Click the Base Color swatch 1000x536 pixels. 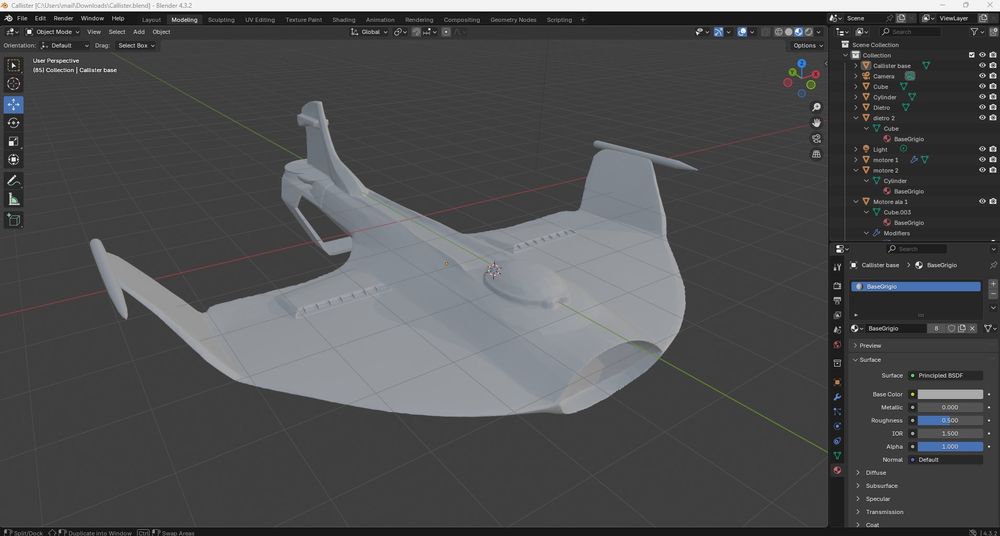950,394
